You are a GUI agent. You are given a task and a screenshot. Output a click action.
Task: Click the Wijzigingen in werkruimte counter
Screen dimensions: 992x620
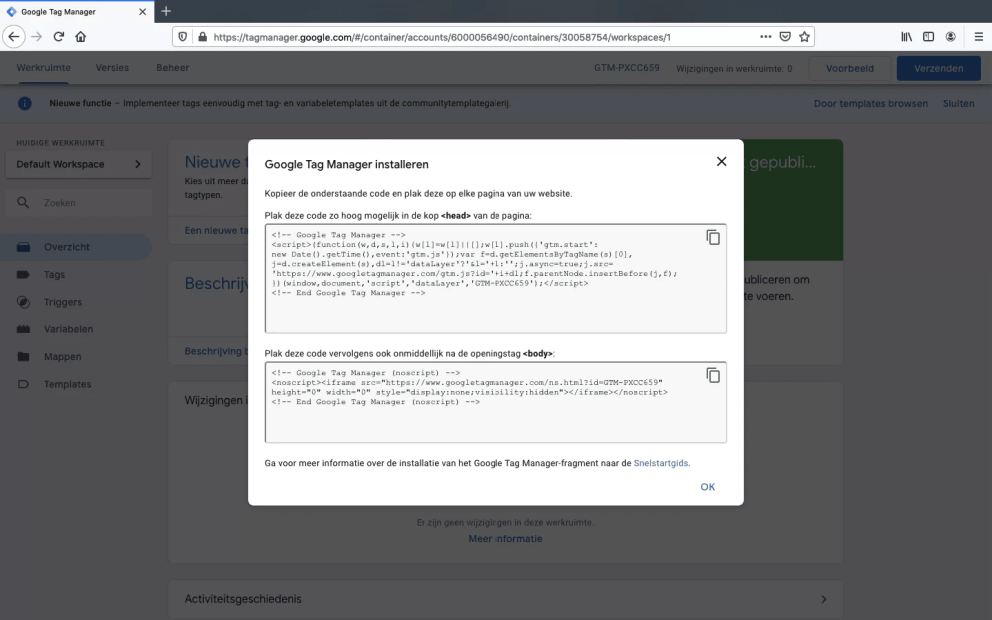coord(734,68)
